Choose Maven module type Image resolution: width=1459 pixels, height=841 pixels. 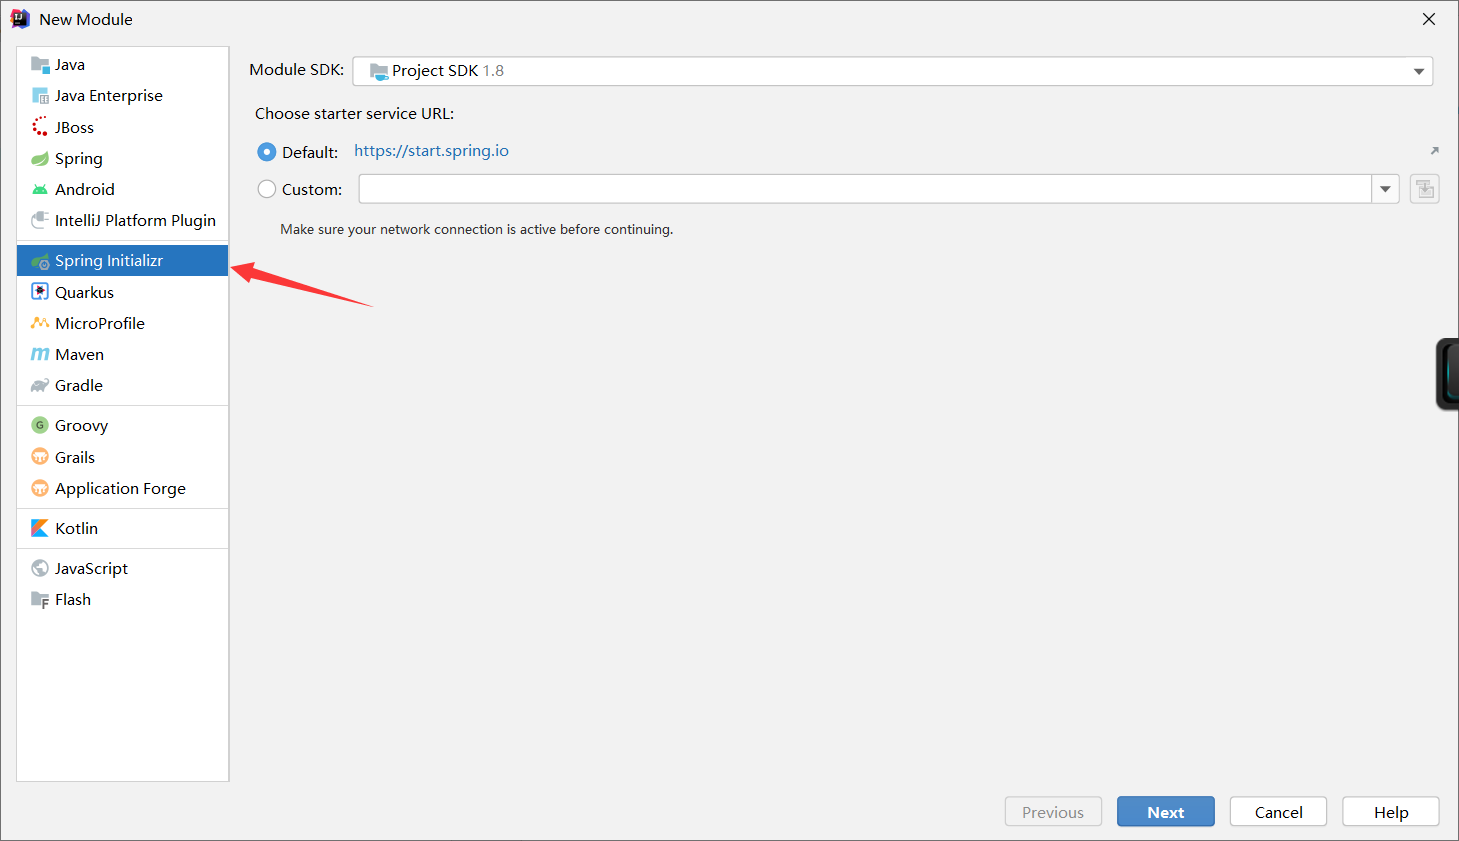pos(123,354)
